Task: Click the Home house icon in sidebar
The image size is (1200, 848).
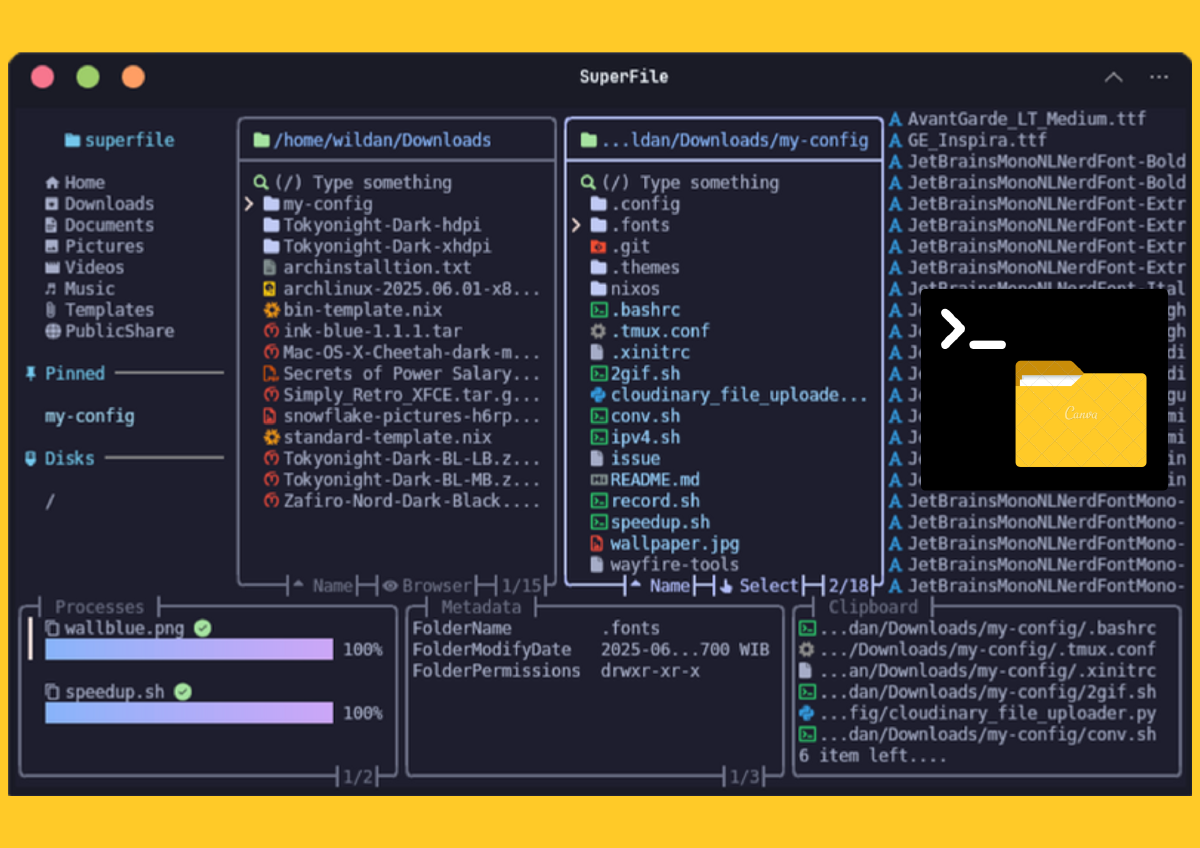Action: pyautogui.click(x=52, y=183)
